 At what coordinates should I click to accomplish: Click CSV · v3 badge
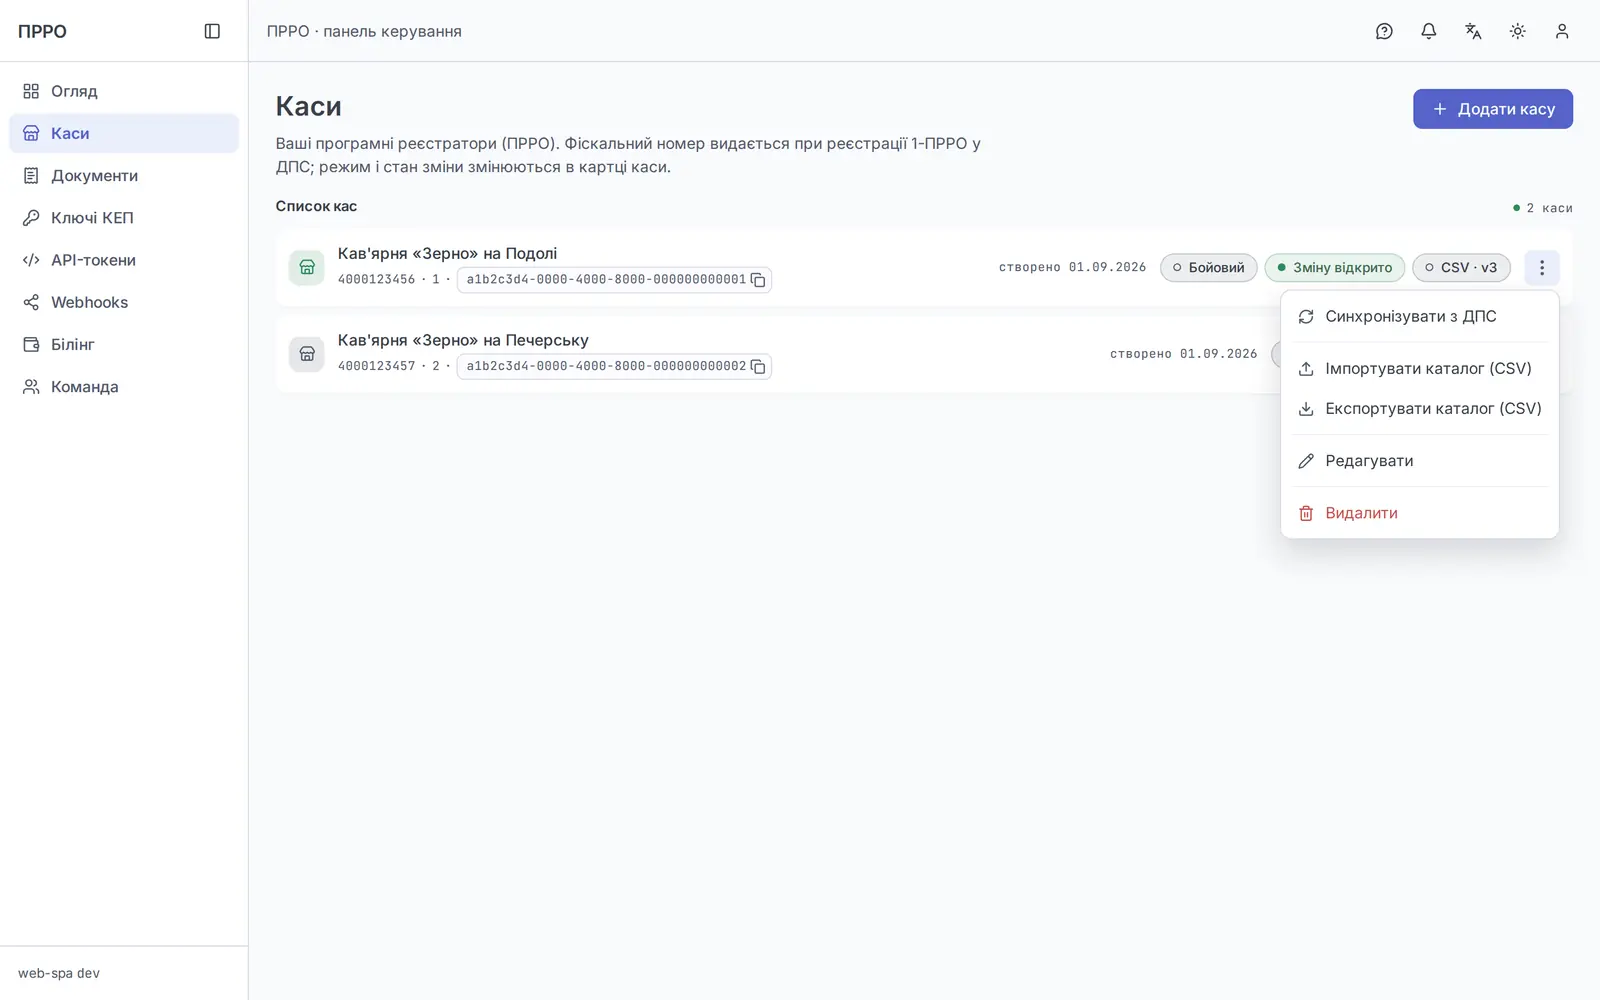[1461, 267]
